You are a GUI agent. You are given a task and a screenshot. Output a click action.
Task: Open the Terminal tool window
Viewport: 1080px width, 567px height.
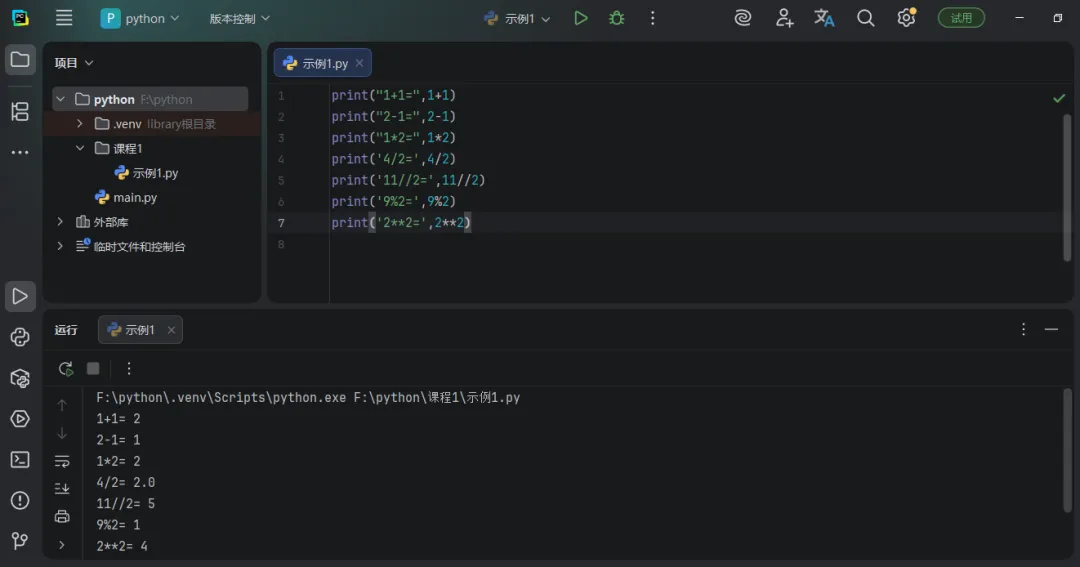pos(20,460)
